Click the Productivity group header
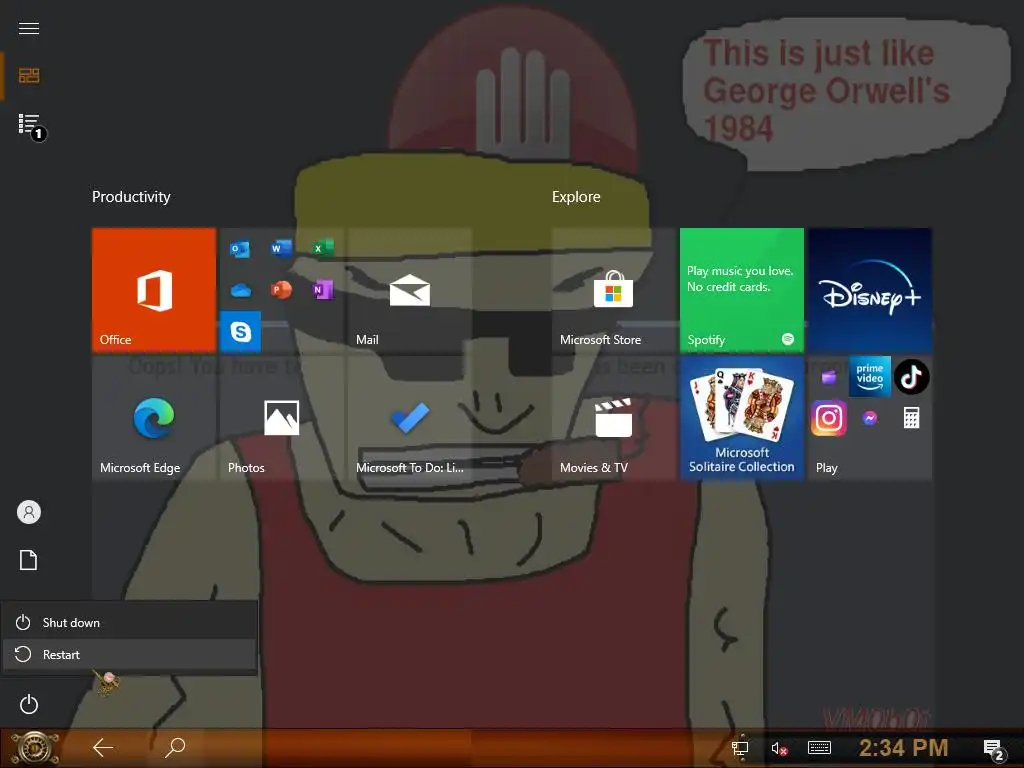This screenshot has height=768, width=1024. click(x=131, y=197)
